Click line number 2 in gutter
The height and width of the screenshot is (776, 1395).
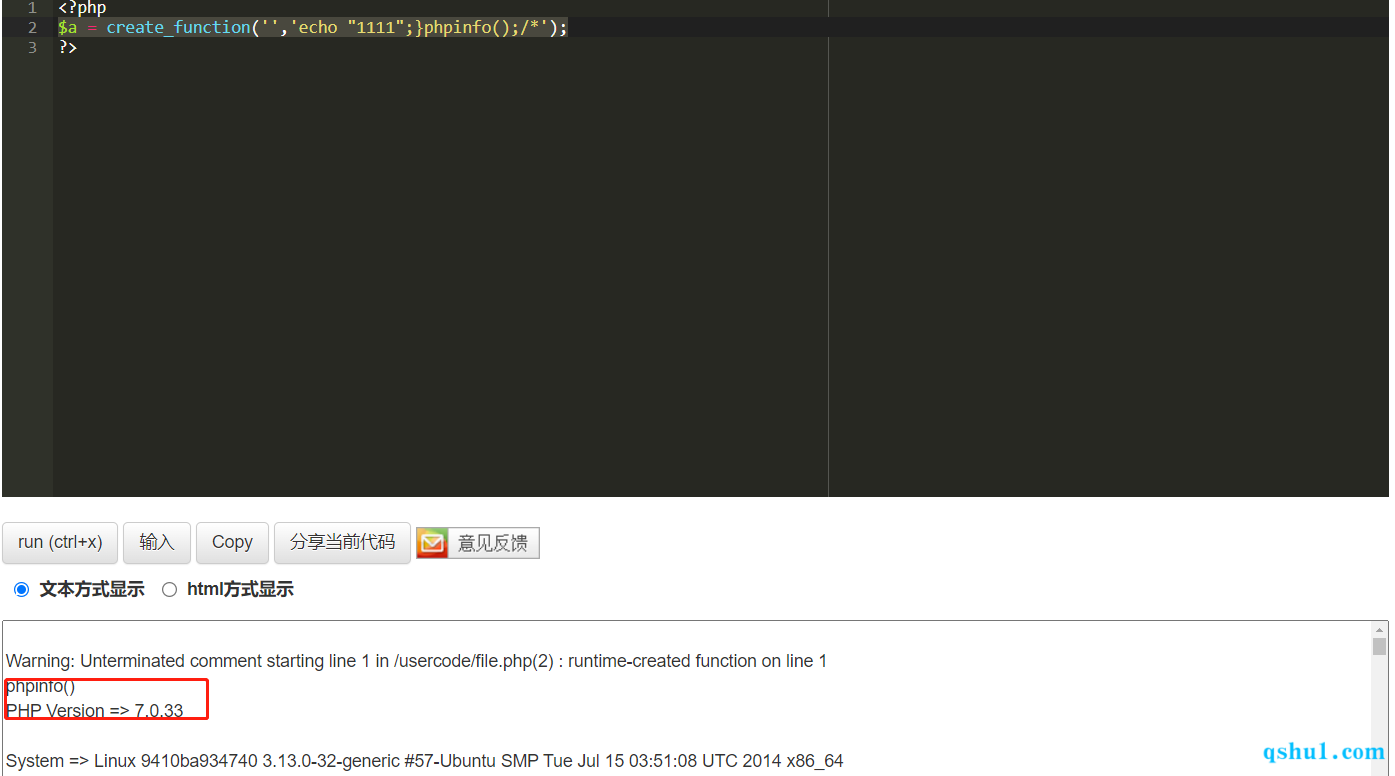coord(33,28)
